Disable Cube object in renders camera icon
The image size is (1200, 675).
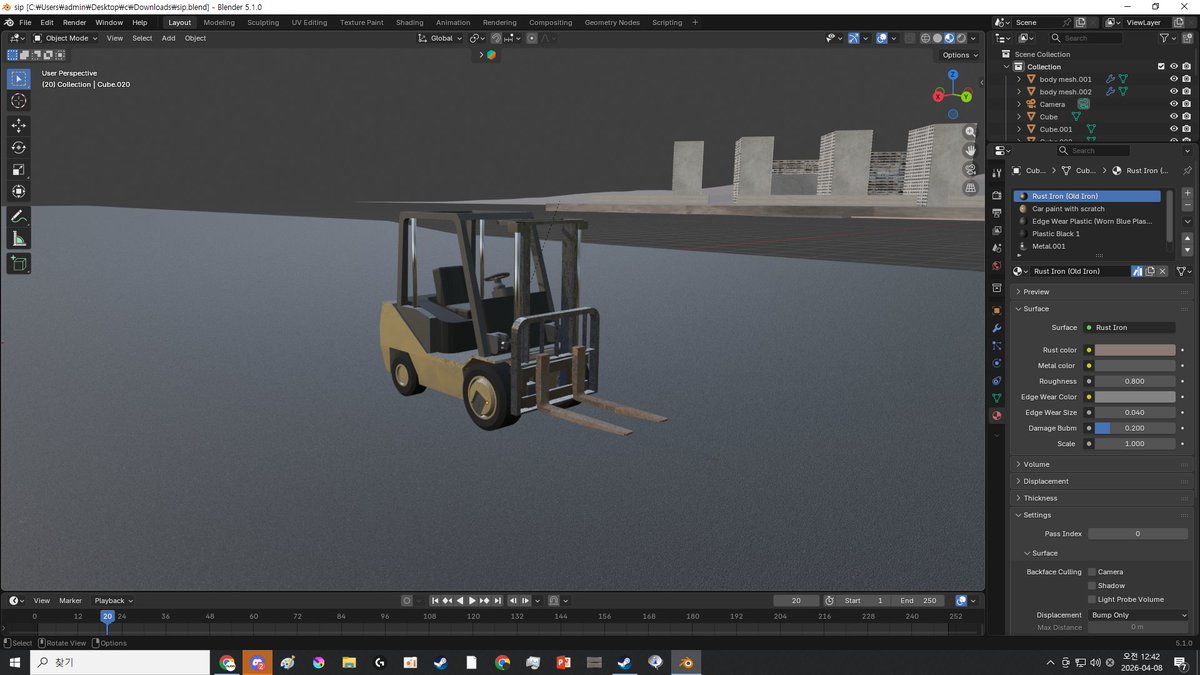coord(1186,116)
